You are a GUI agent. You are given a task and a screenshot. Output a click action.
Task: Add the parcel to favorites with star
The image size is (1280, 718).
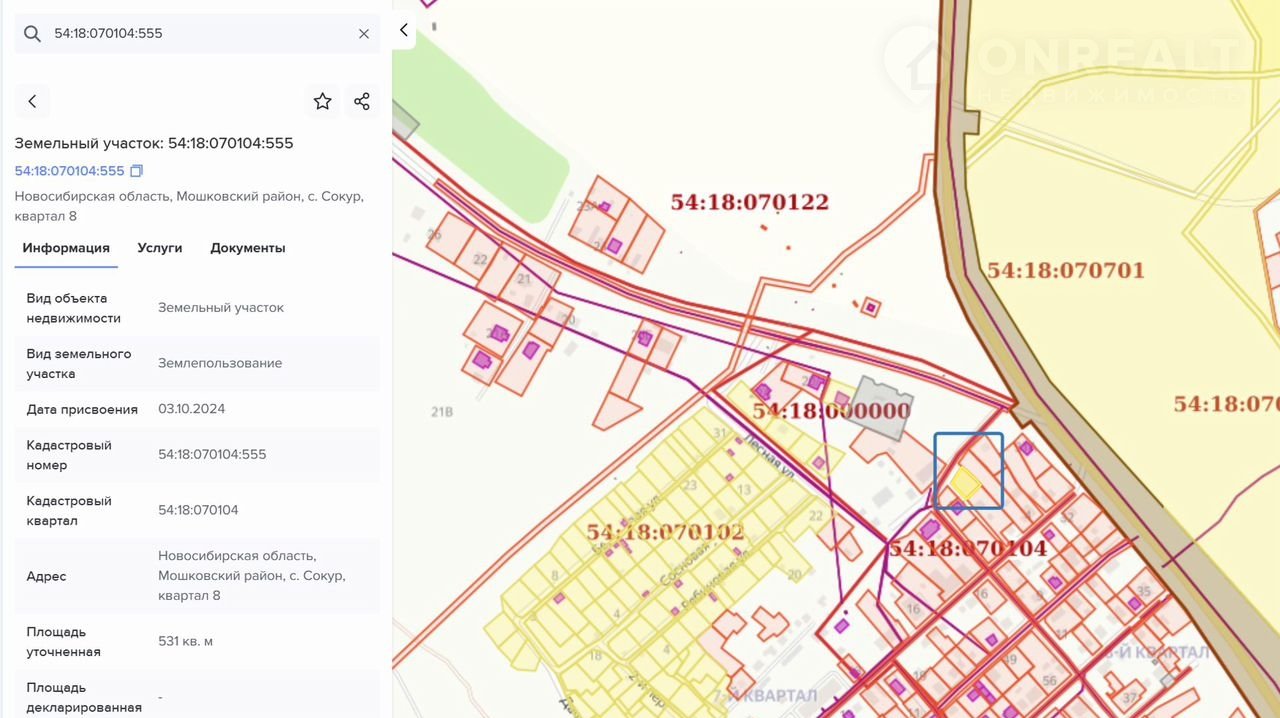coord(322,101)
